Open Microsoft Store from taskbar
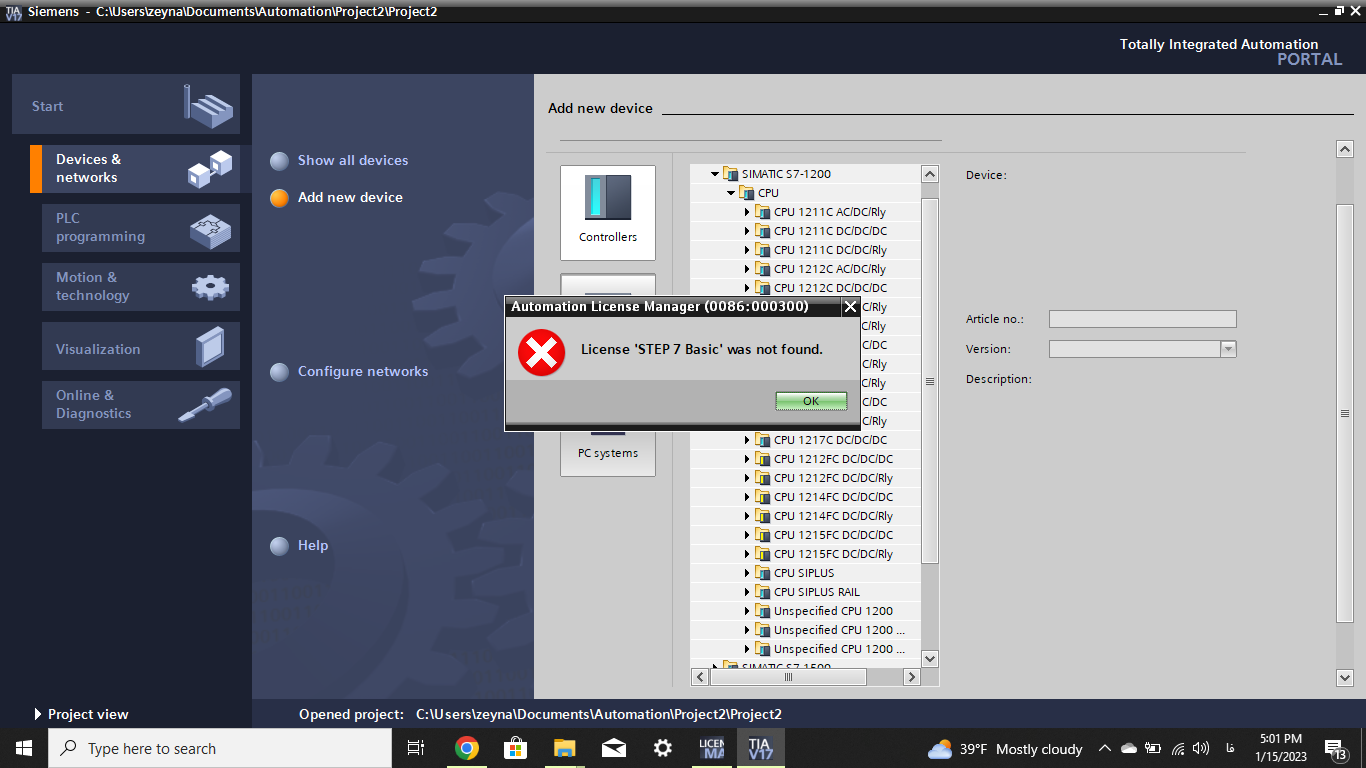This screenshot has width=1366, height=768. point(515,748)
